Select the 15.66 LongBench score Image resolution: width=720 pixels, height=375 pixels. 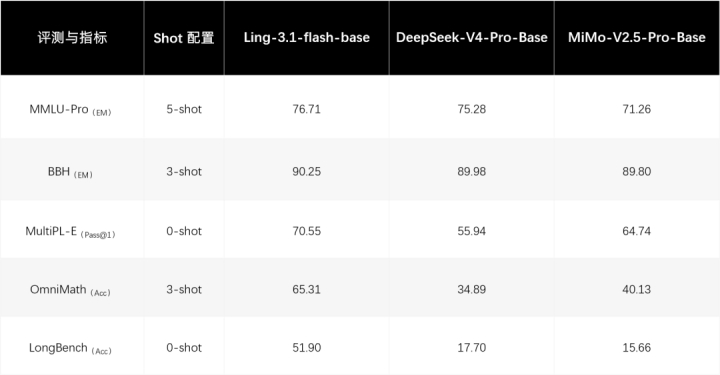click(636, 348)
